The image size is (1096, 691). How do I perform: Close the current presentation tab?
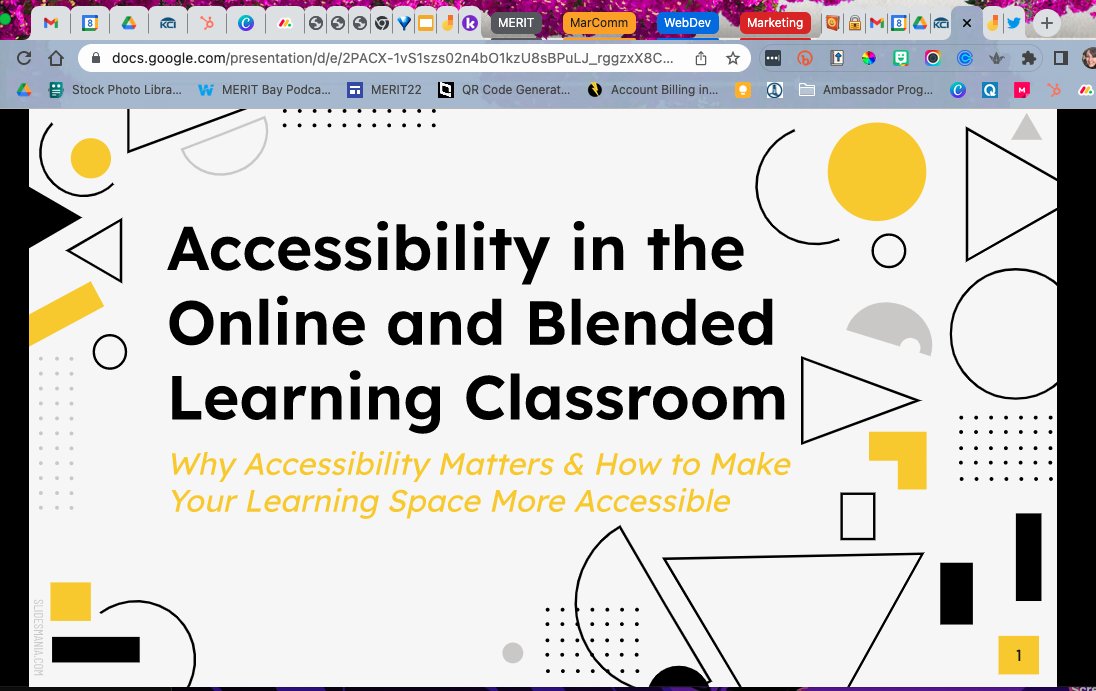tap(967, 23)
